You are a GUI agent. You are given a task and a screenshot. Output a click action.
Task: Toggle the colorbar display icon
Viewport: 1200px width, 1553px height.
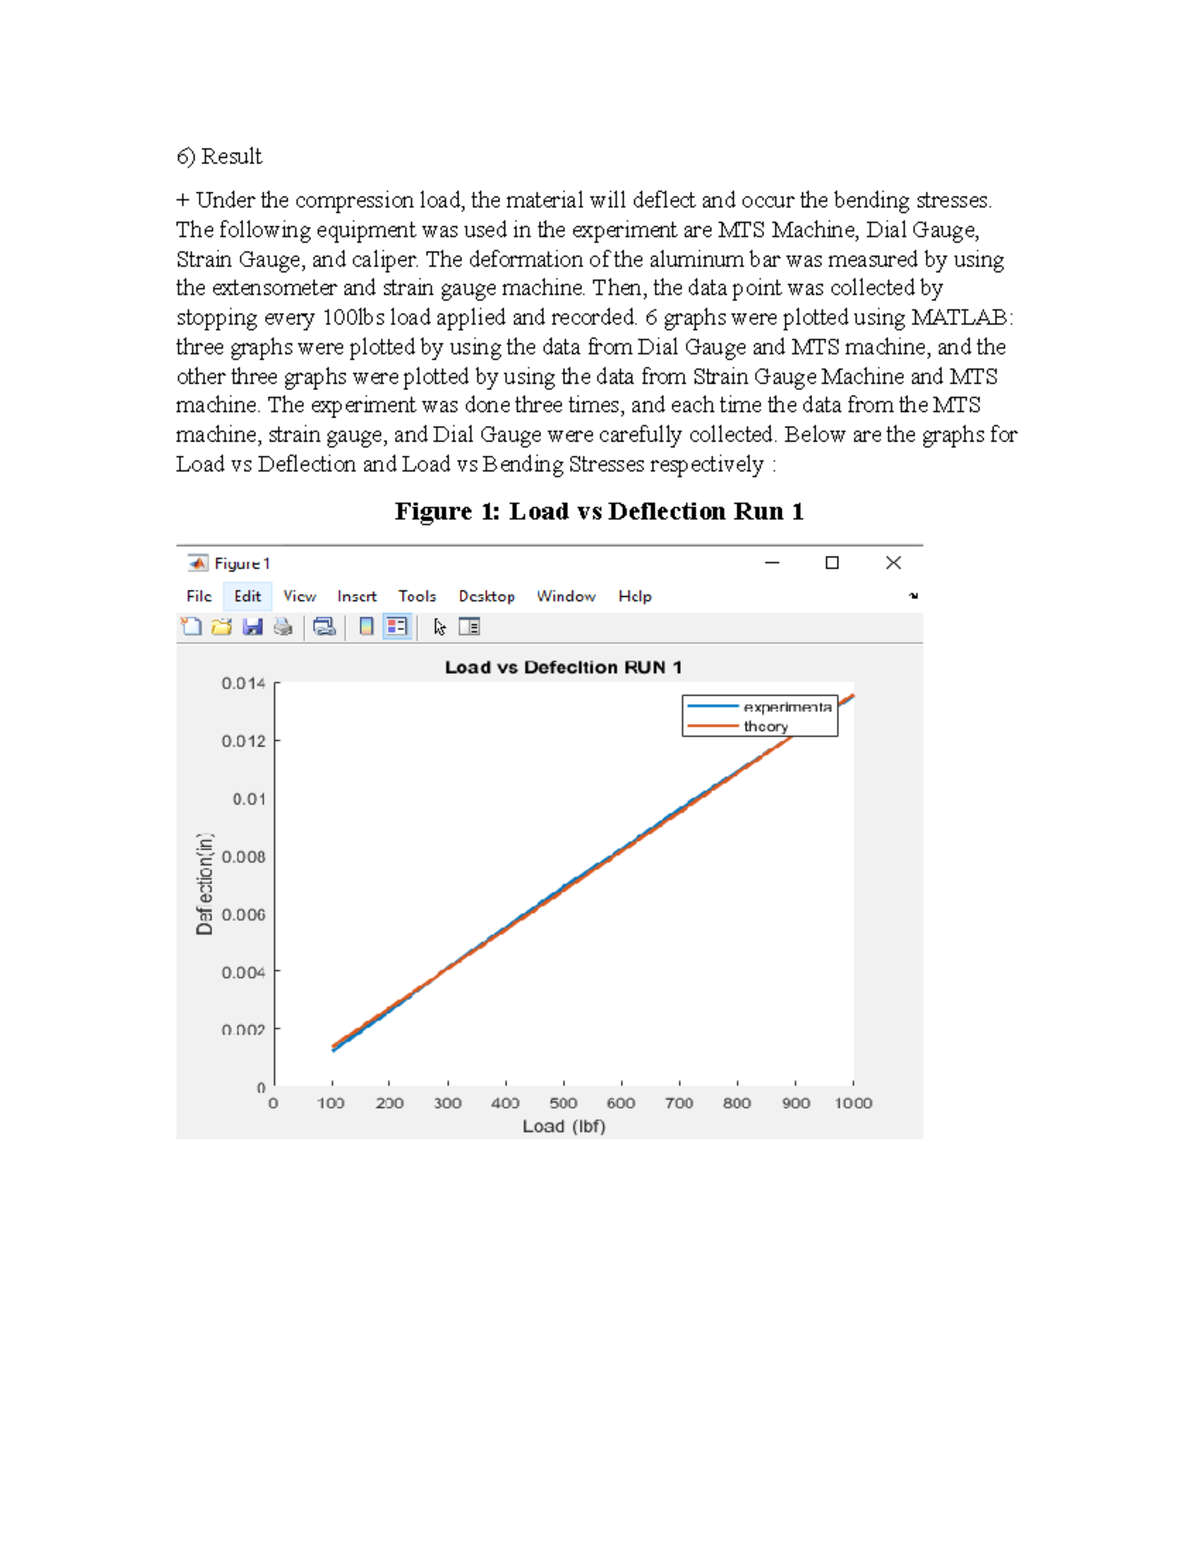[366, 626]
